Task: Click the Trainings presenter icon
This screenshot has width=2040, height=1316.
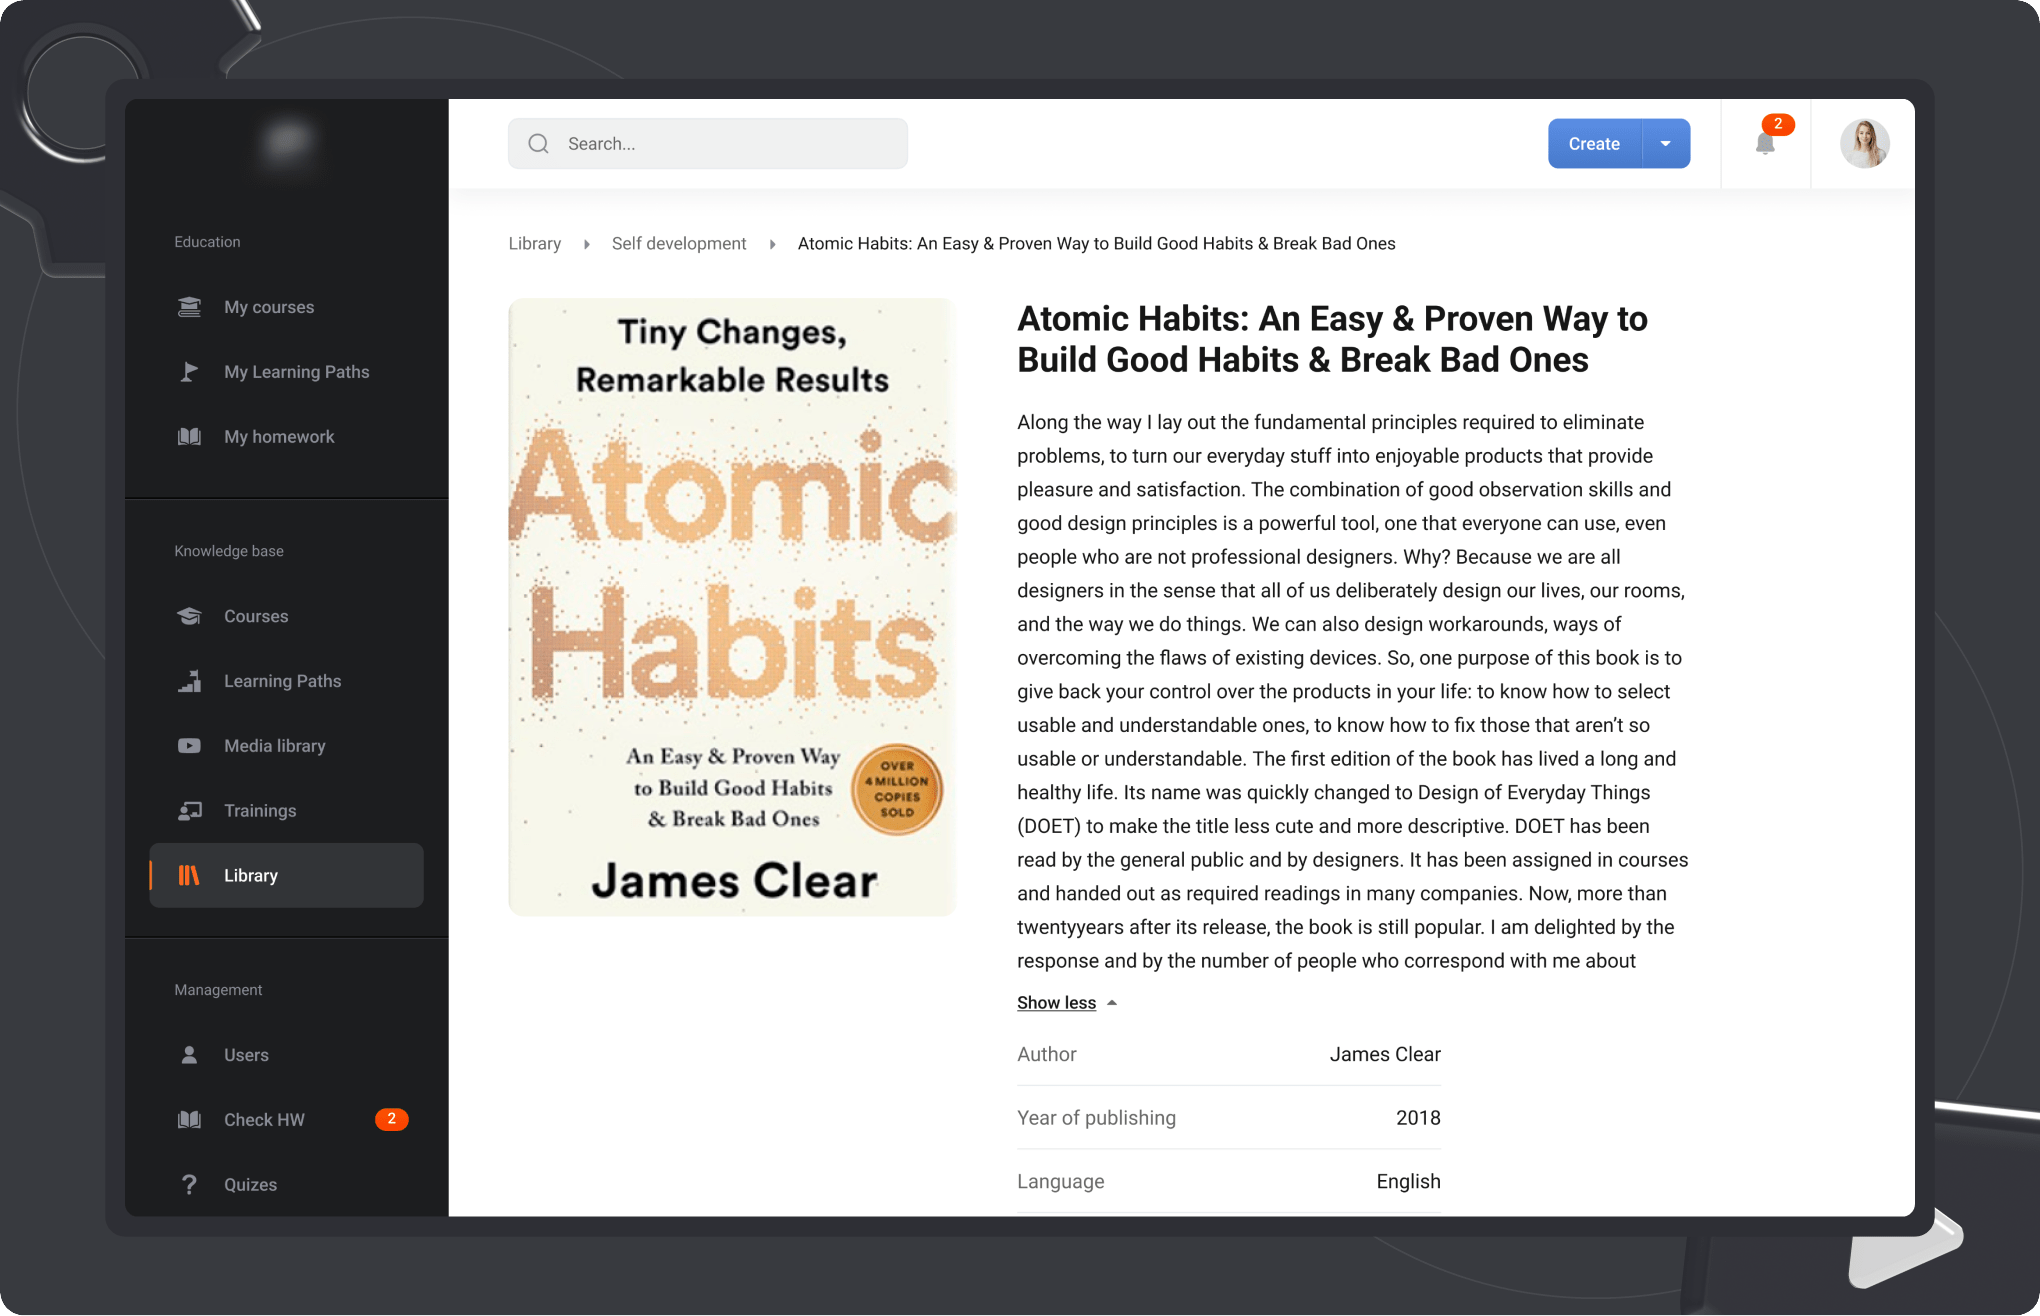Action: (189, 811)
